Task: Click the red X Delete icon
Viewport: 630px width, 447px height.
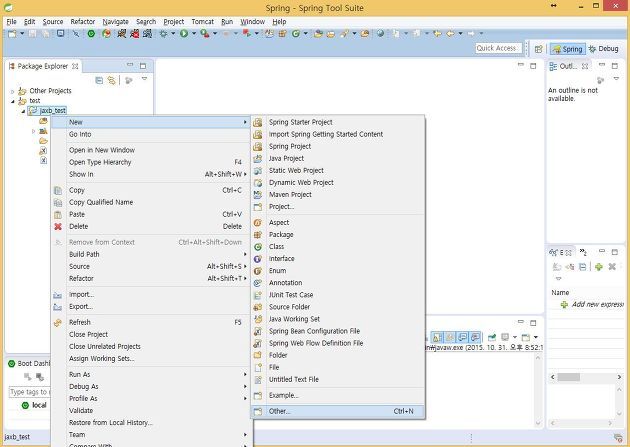Action: 58,227
